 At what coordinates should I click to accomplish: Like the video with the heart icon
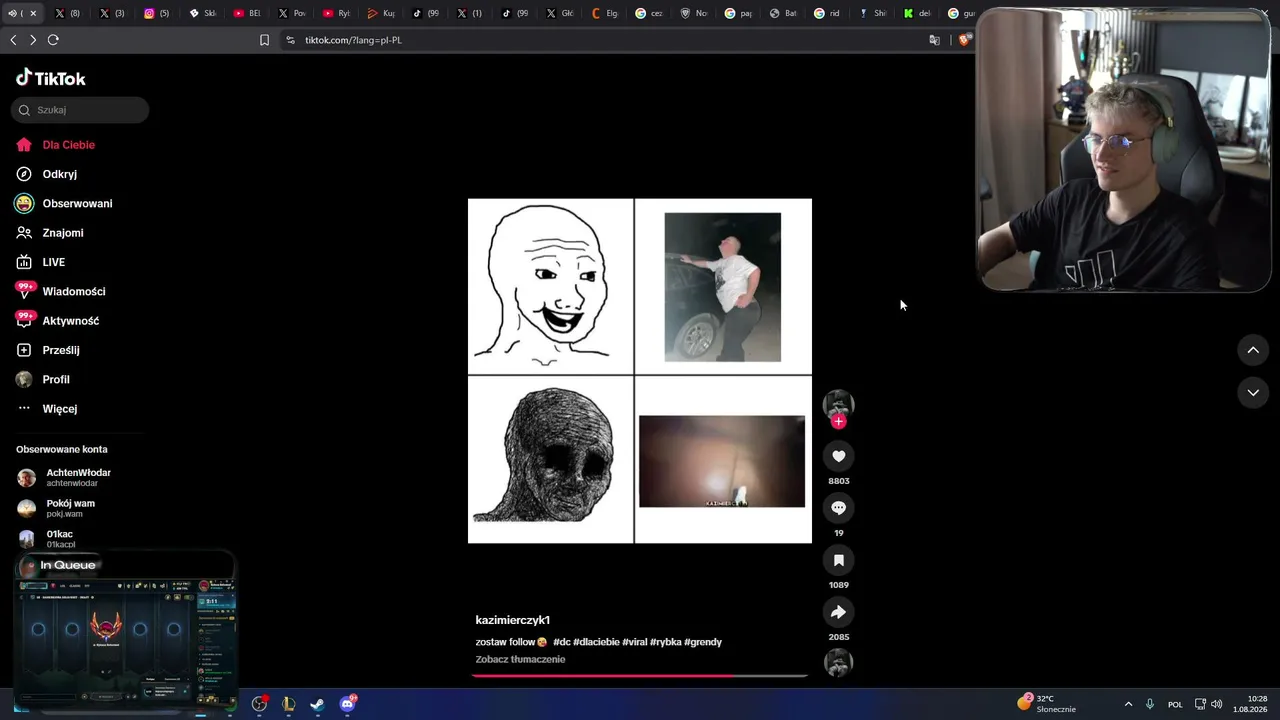(x=838, y=456)
